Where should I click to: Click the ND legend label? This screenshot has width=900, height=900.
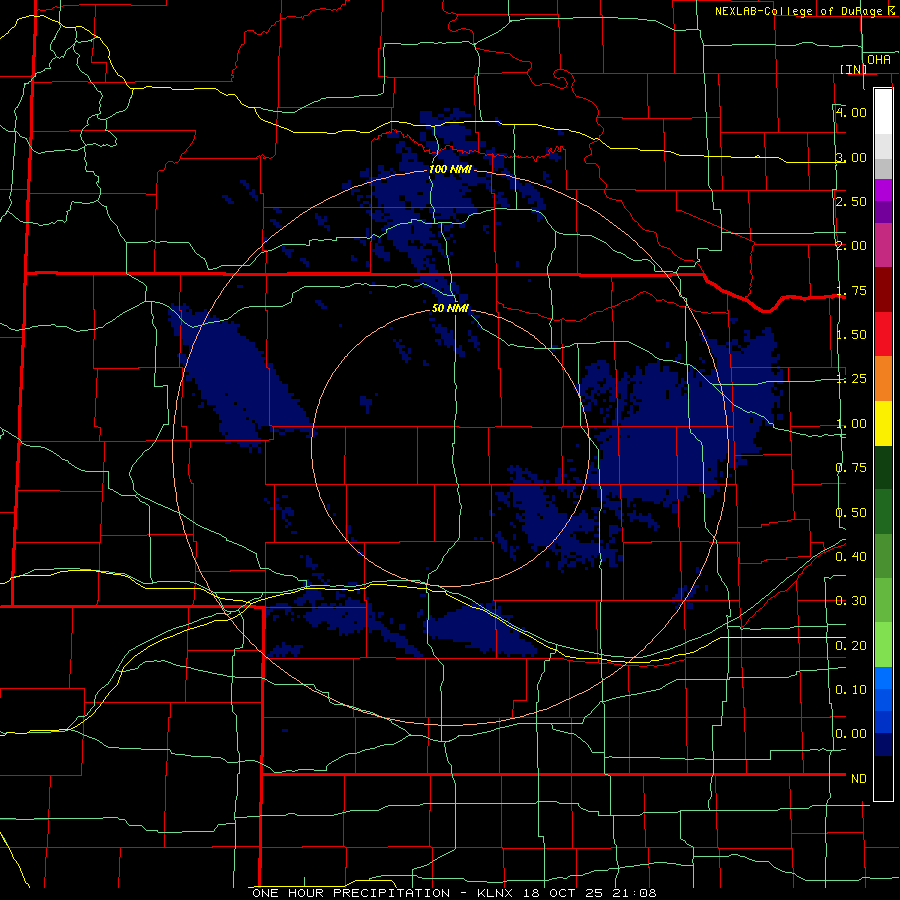859,779
